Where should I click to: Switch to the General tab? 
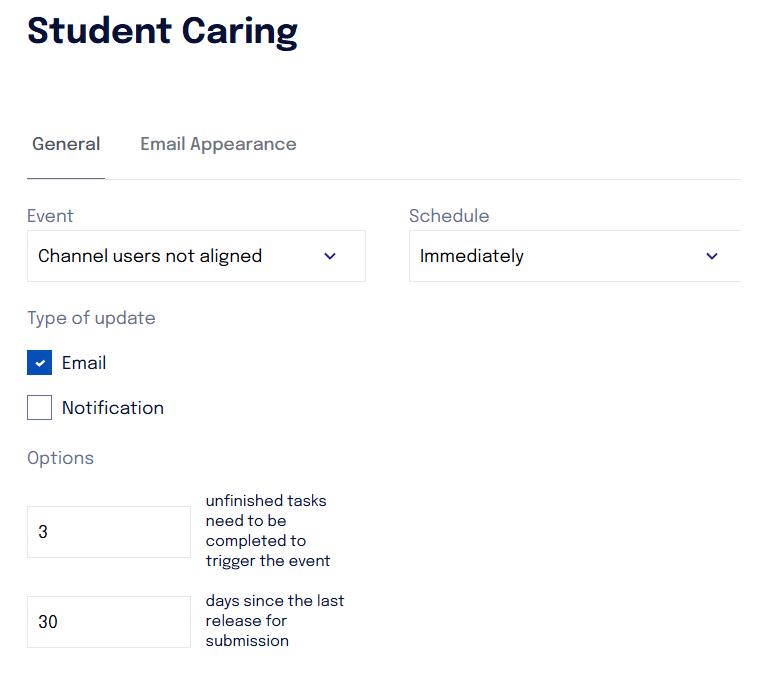pyautogui.click(x=66, y=144)
